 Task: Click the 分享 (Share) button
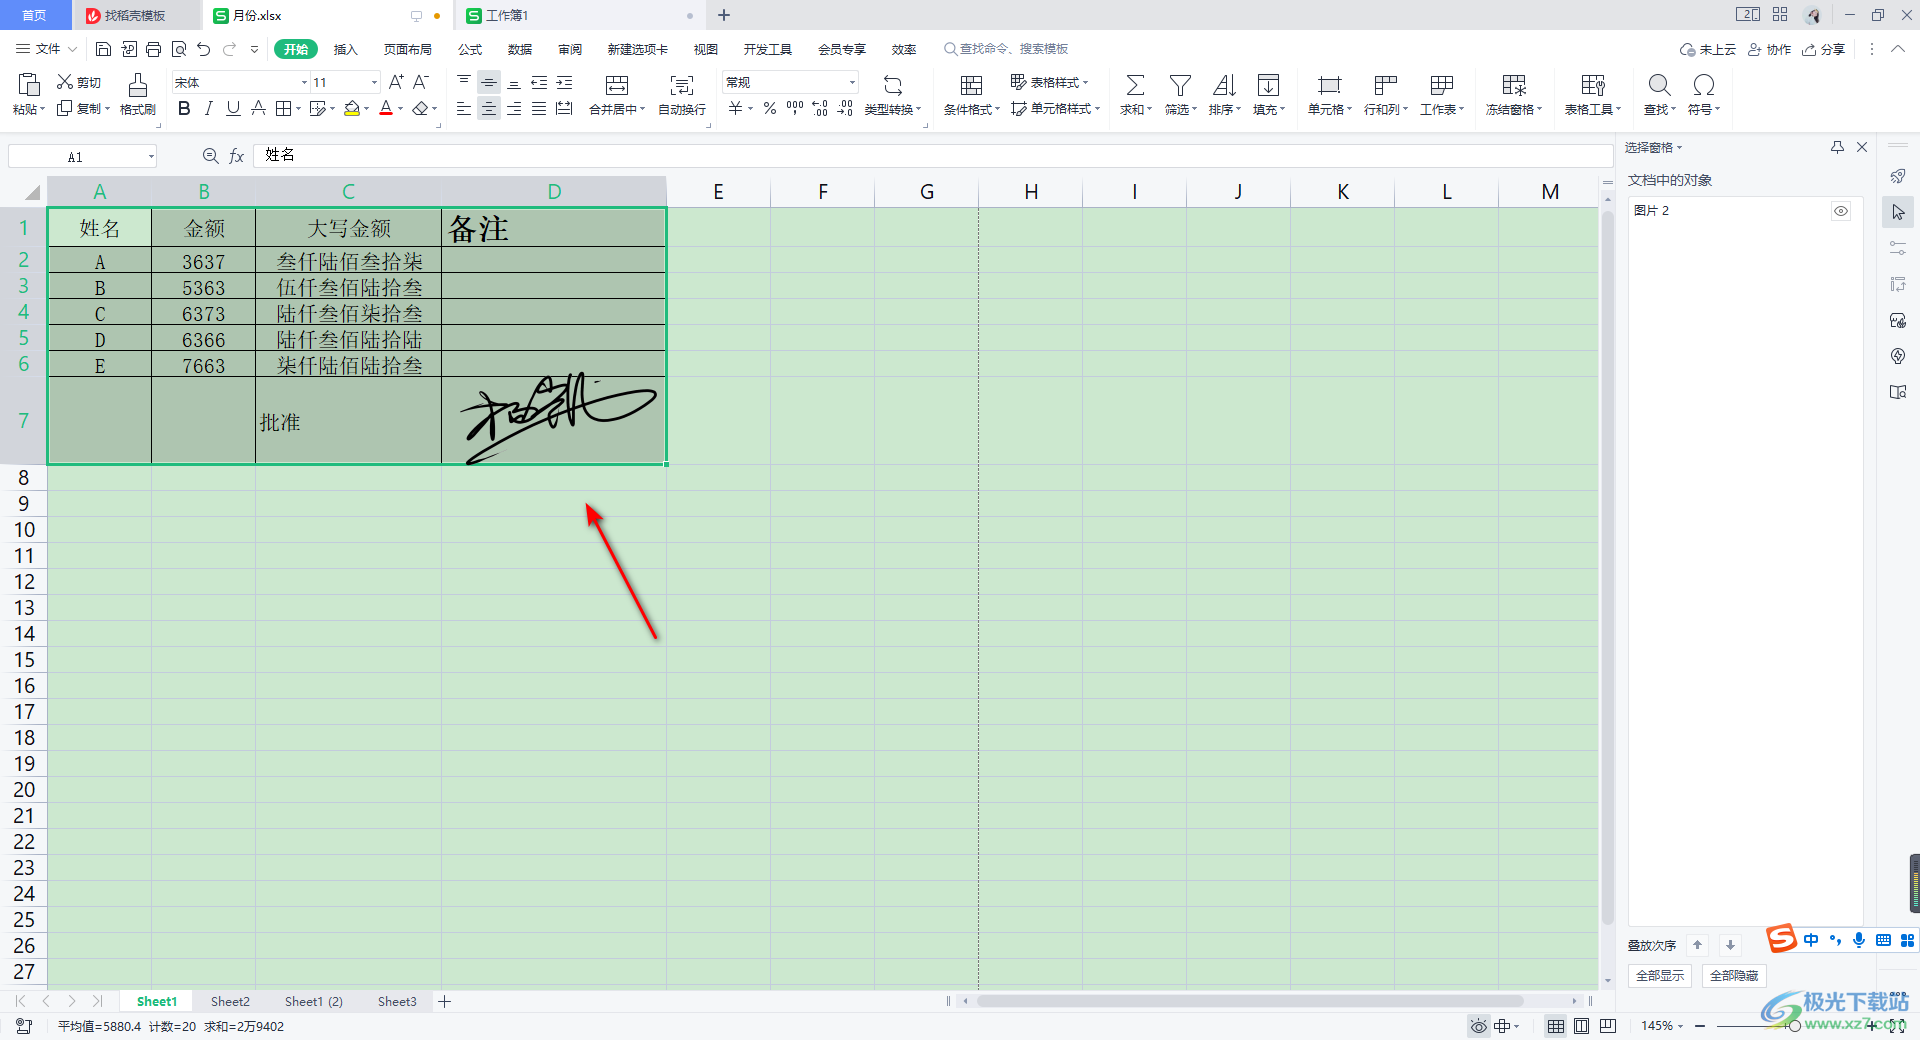1824,49
